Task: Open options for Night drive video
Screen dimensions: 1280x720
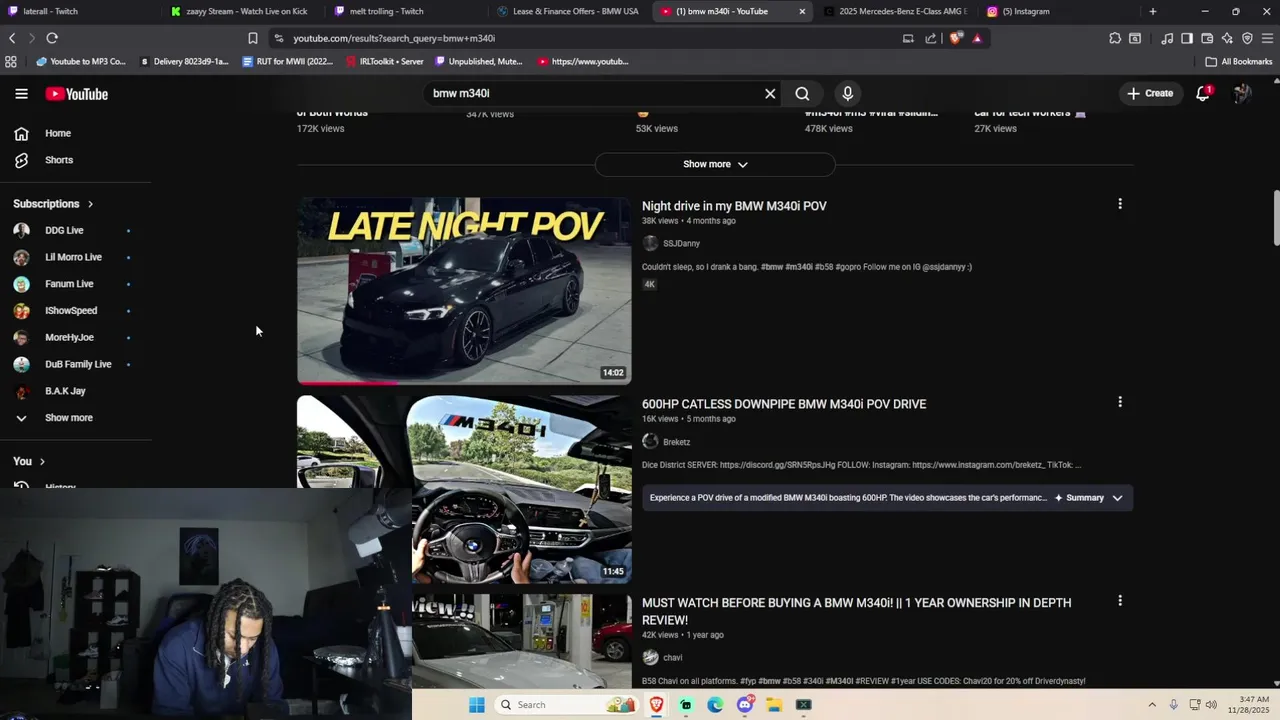Action: pyautogui.click(x=1120, y=204)
